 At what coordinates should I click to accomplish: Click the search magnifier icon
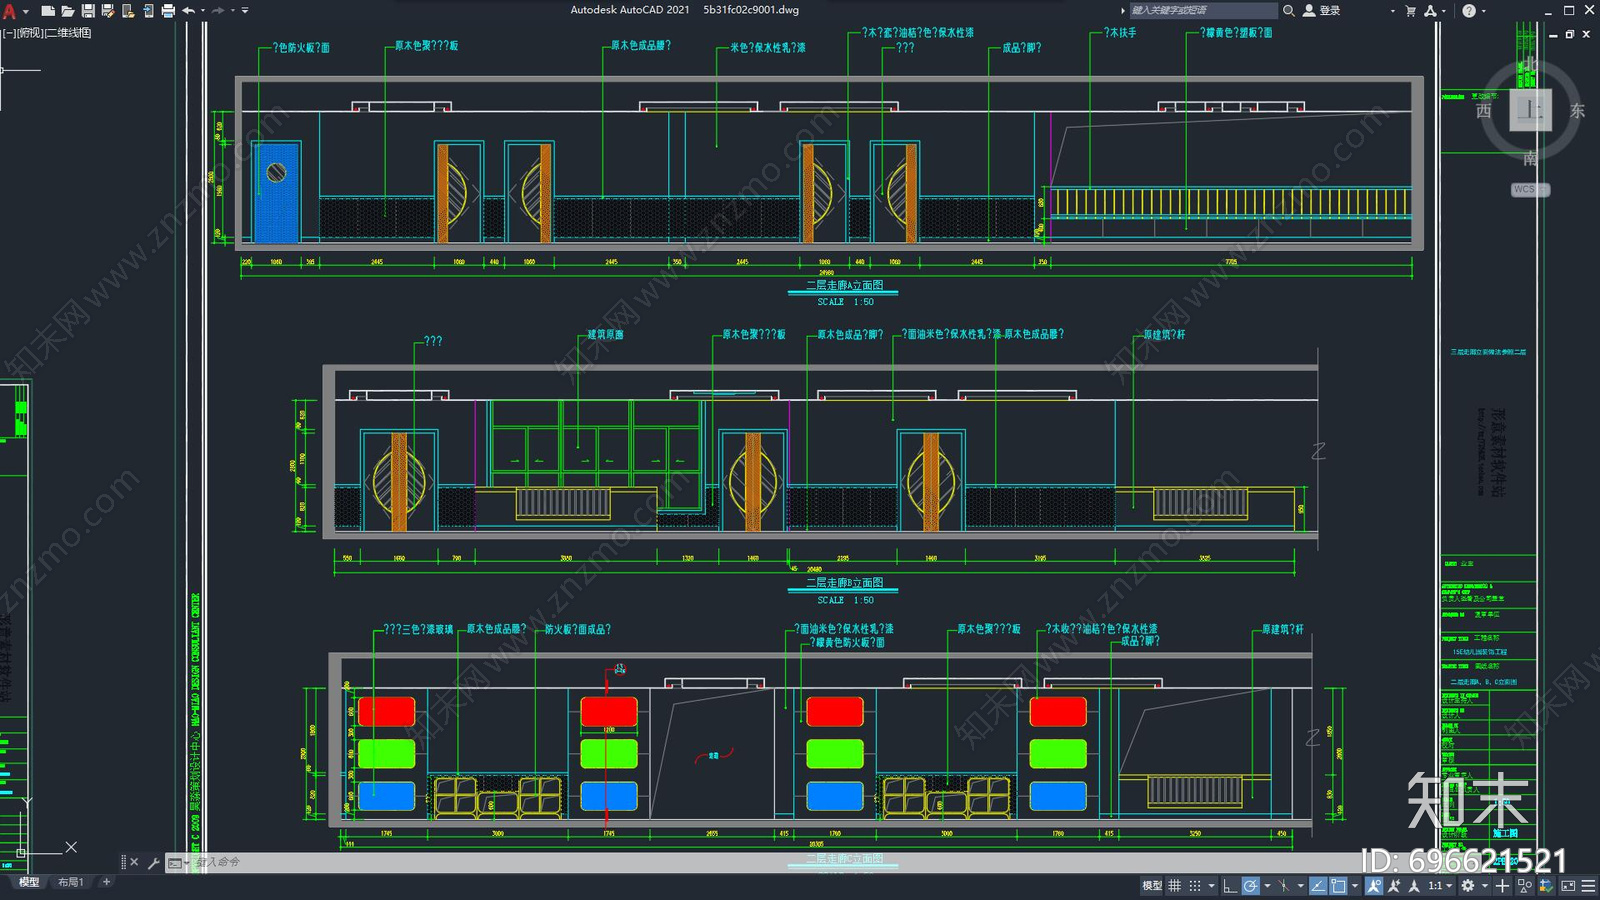pyautogui.click(x=1289, y=10)
